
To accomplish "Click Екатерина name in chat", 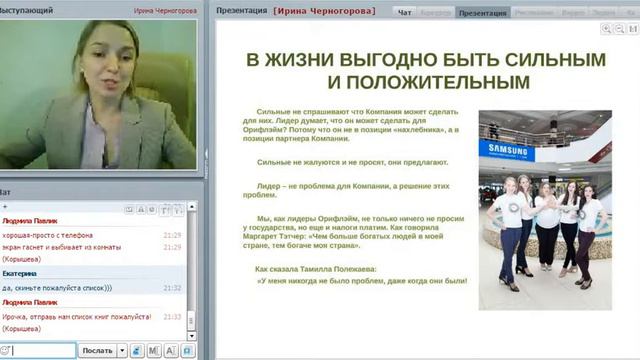I will (x=19, y=273).
